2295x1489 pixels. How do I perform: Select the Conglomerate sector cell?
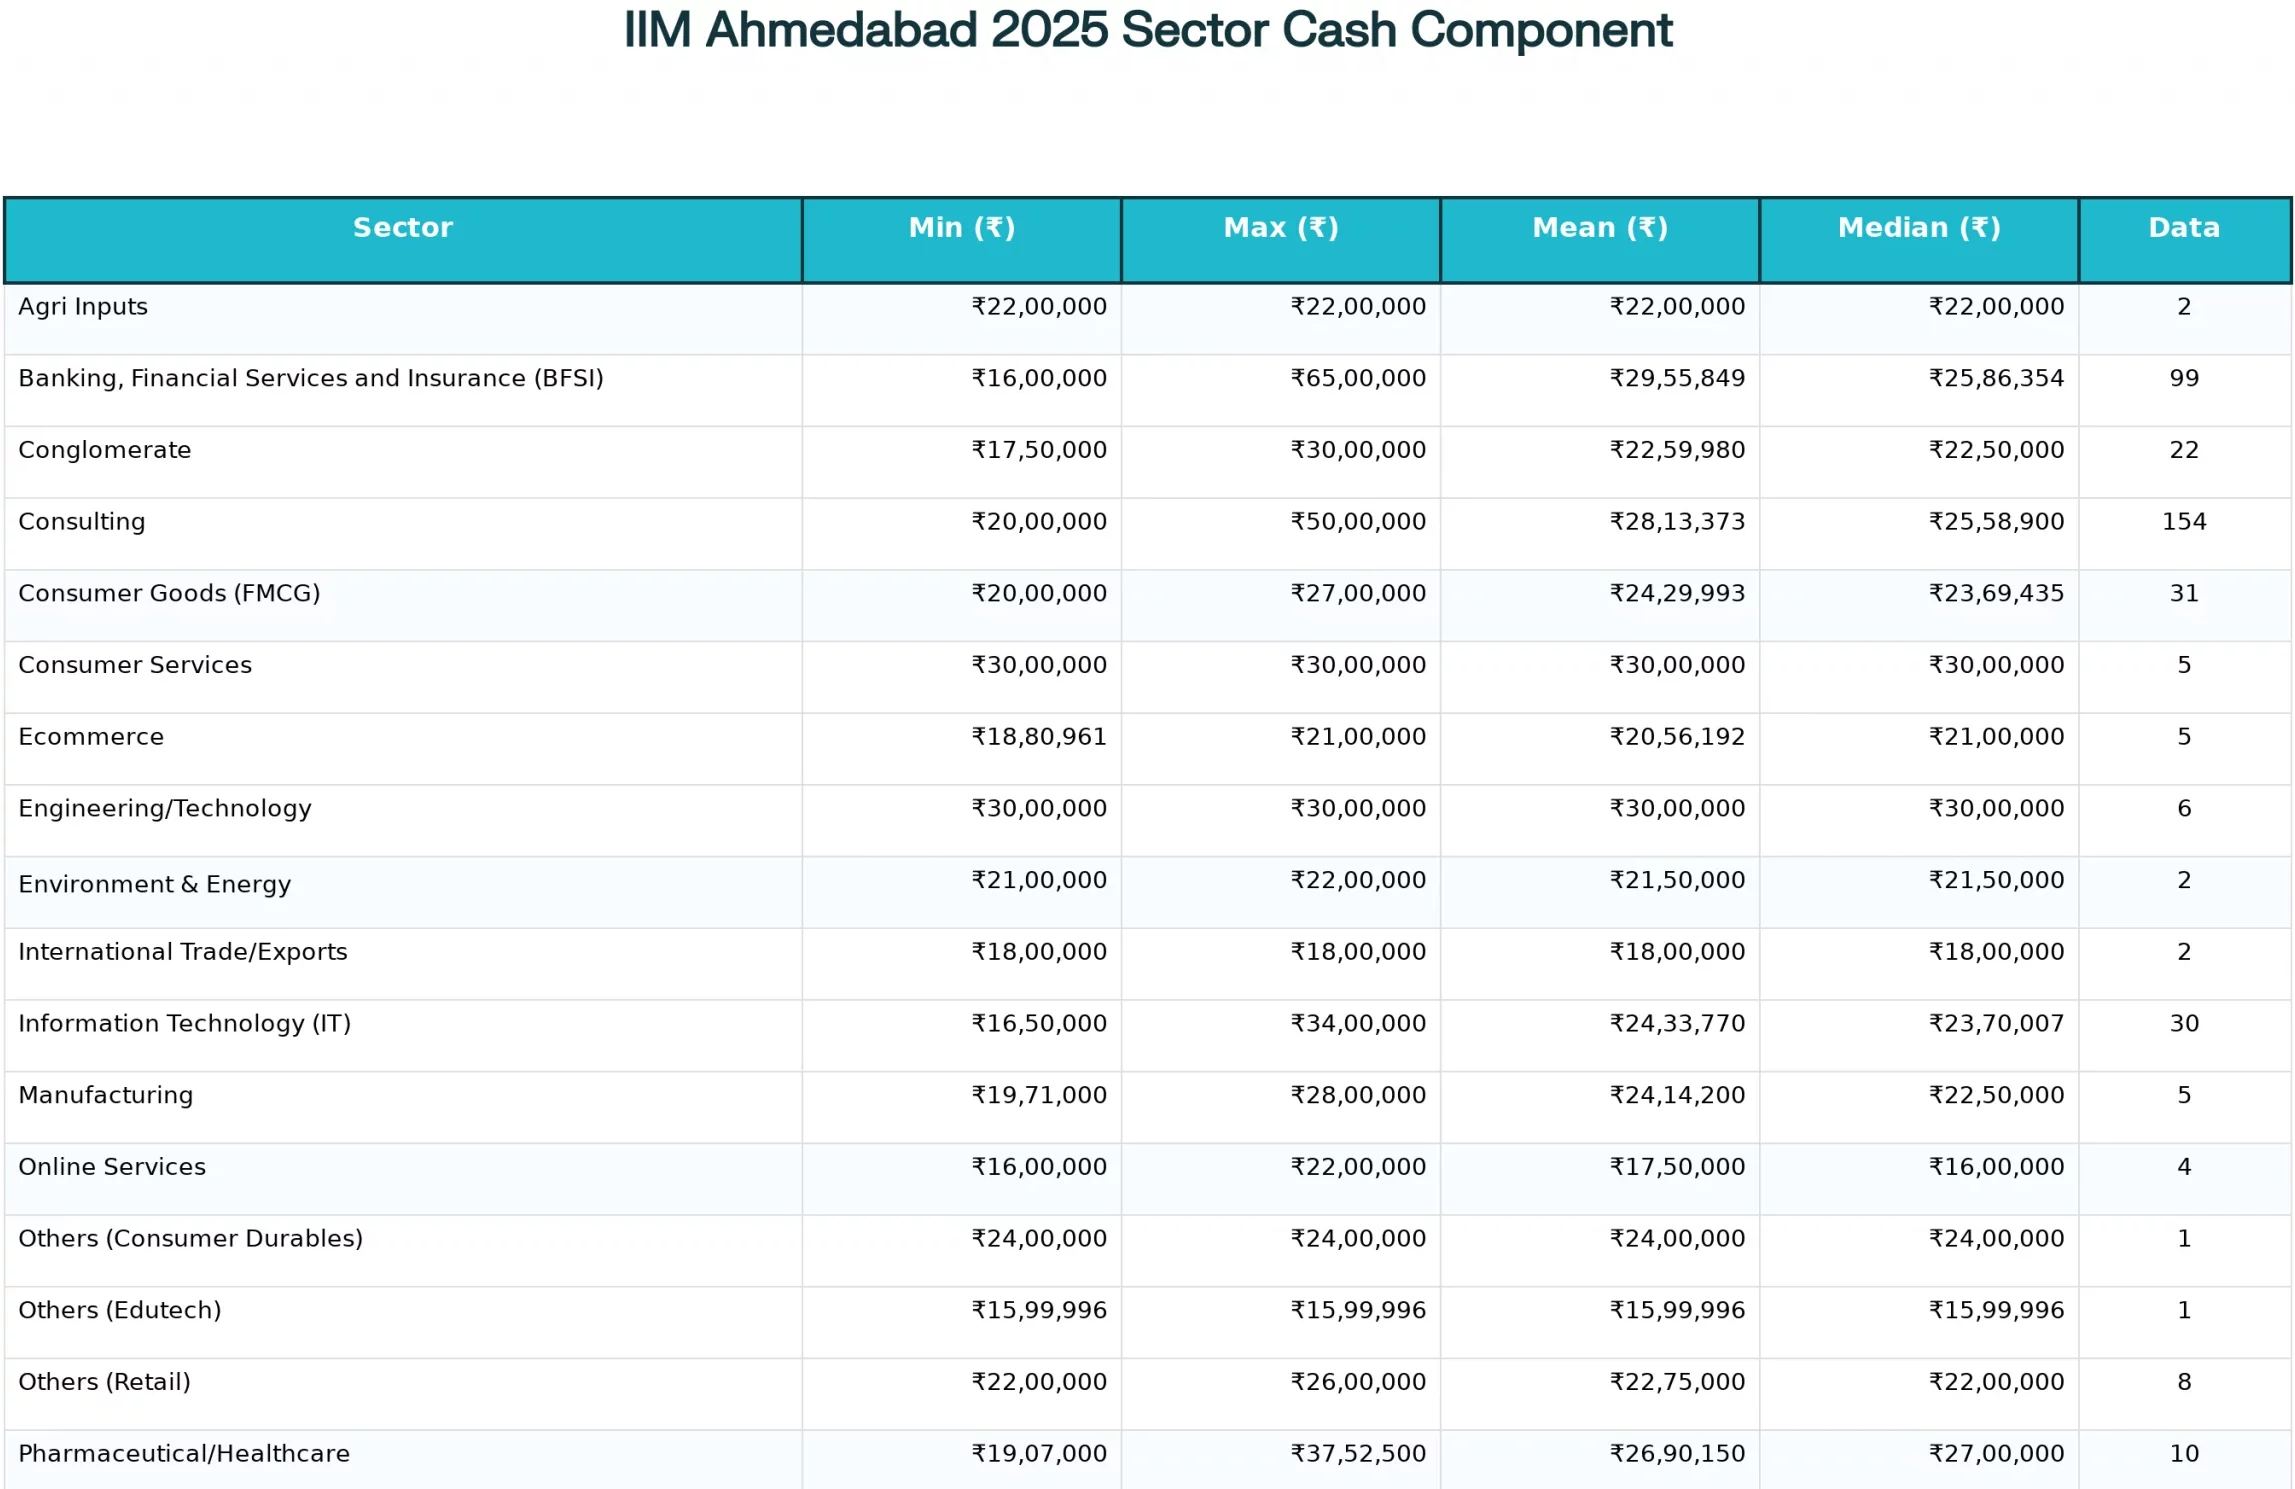104,450
